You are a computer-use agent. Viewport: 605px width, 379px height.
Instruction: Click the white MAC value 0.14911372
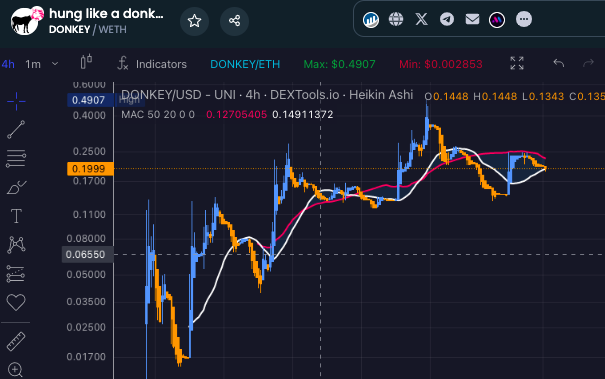(x=302, y=115)
